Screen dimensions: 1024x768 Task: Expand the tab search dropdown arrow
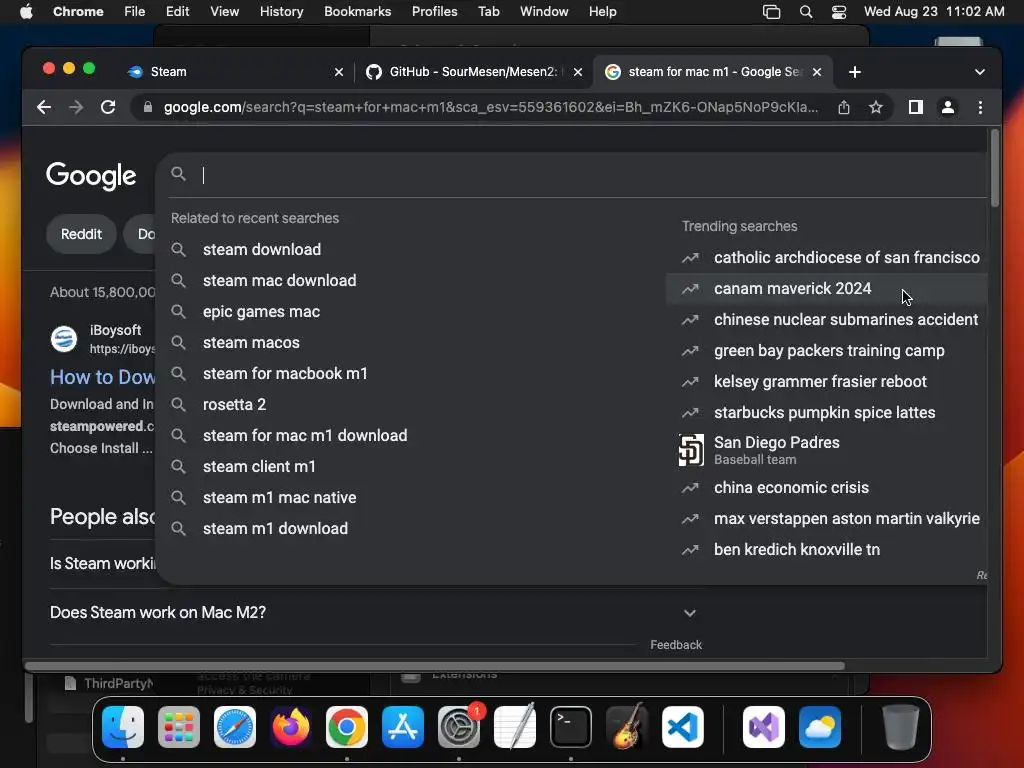(x=980, y=72)
